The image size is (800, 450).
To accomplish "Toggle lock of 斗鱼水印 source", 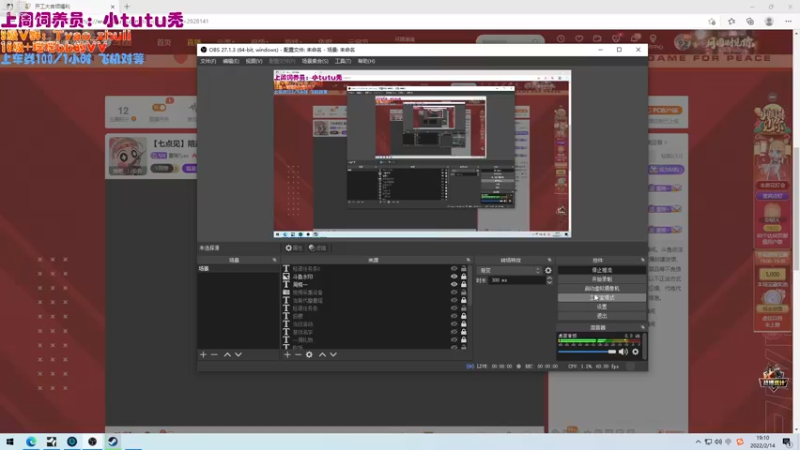I will 464,277.
